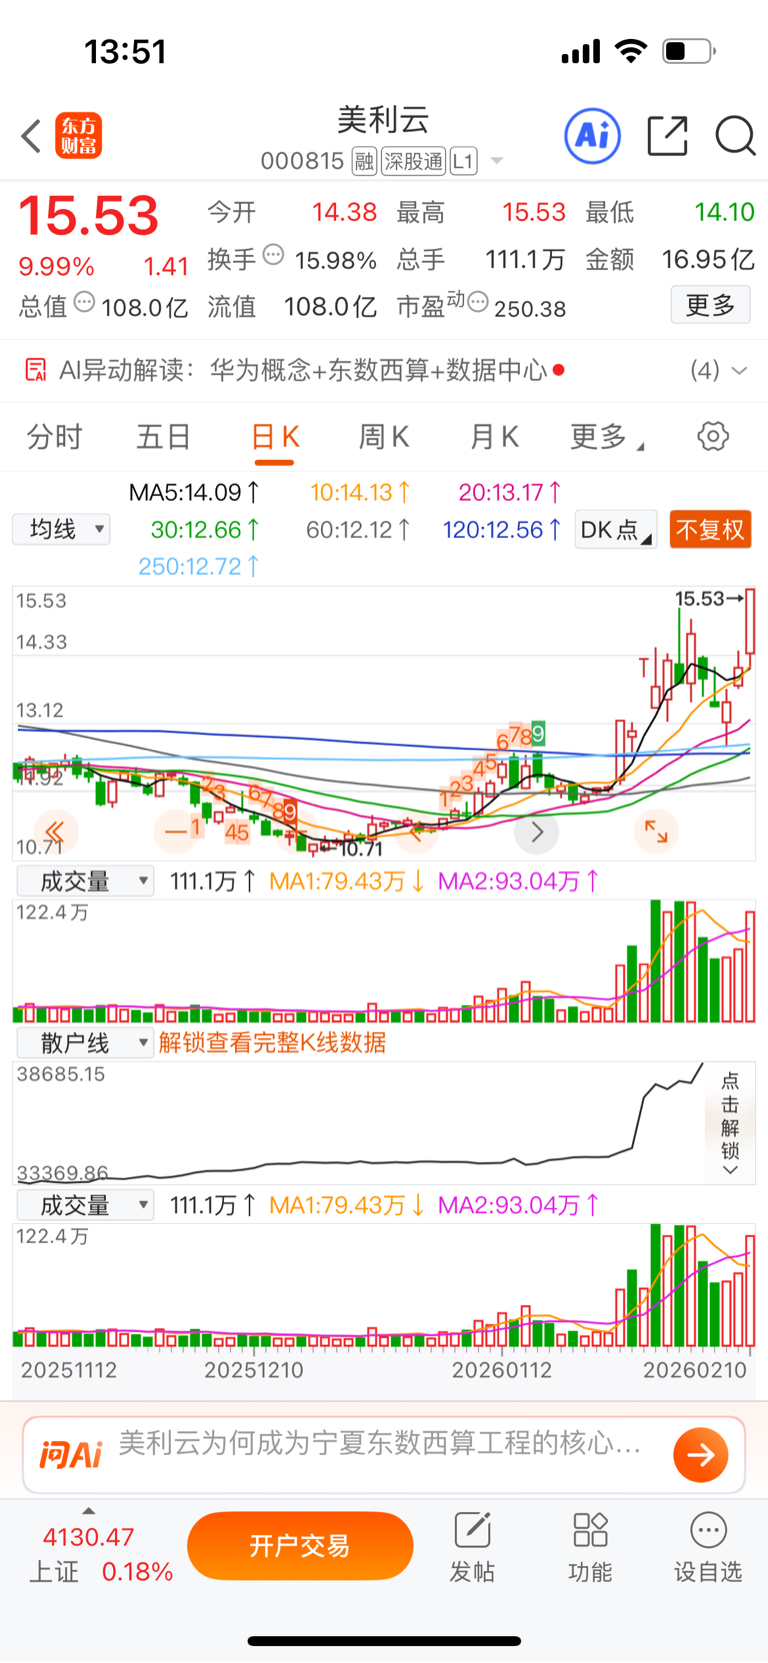Tap the 上证 4130.47 index ticker
The image size is (768, 1663).
click(100, 1555)
